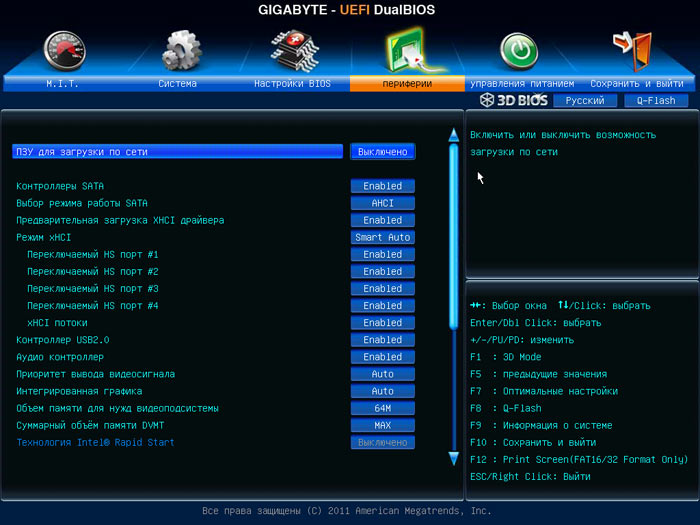This screenshot has width=700, height=525.
Task: Open SATA mode AHCI value selector
Action: click(383, 203)
